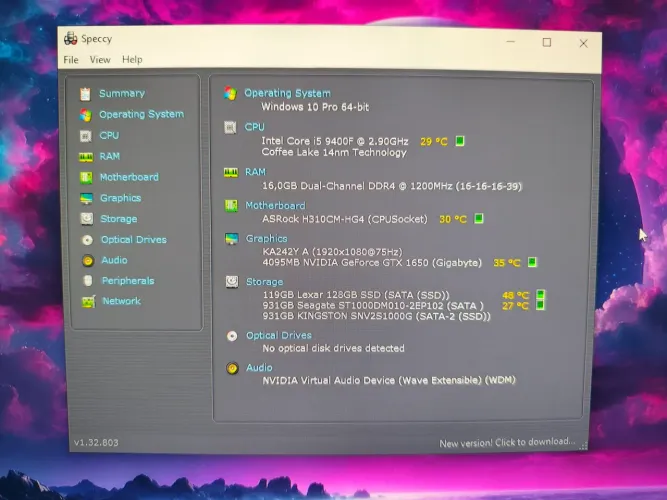667x500 pixels.
Task: Show Storage details from sidebar
Action: click(119, 219)
